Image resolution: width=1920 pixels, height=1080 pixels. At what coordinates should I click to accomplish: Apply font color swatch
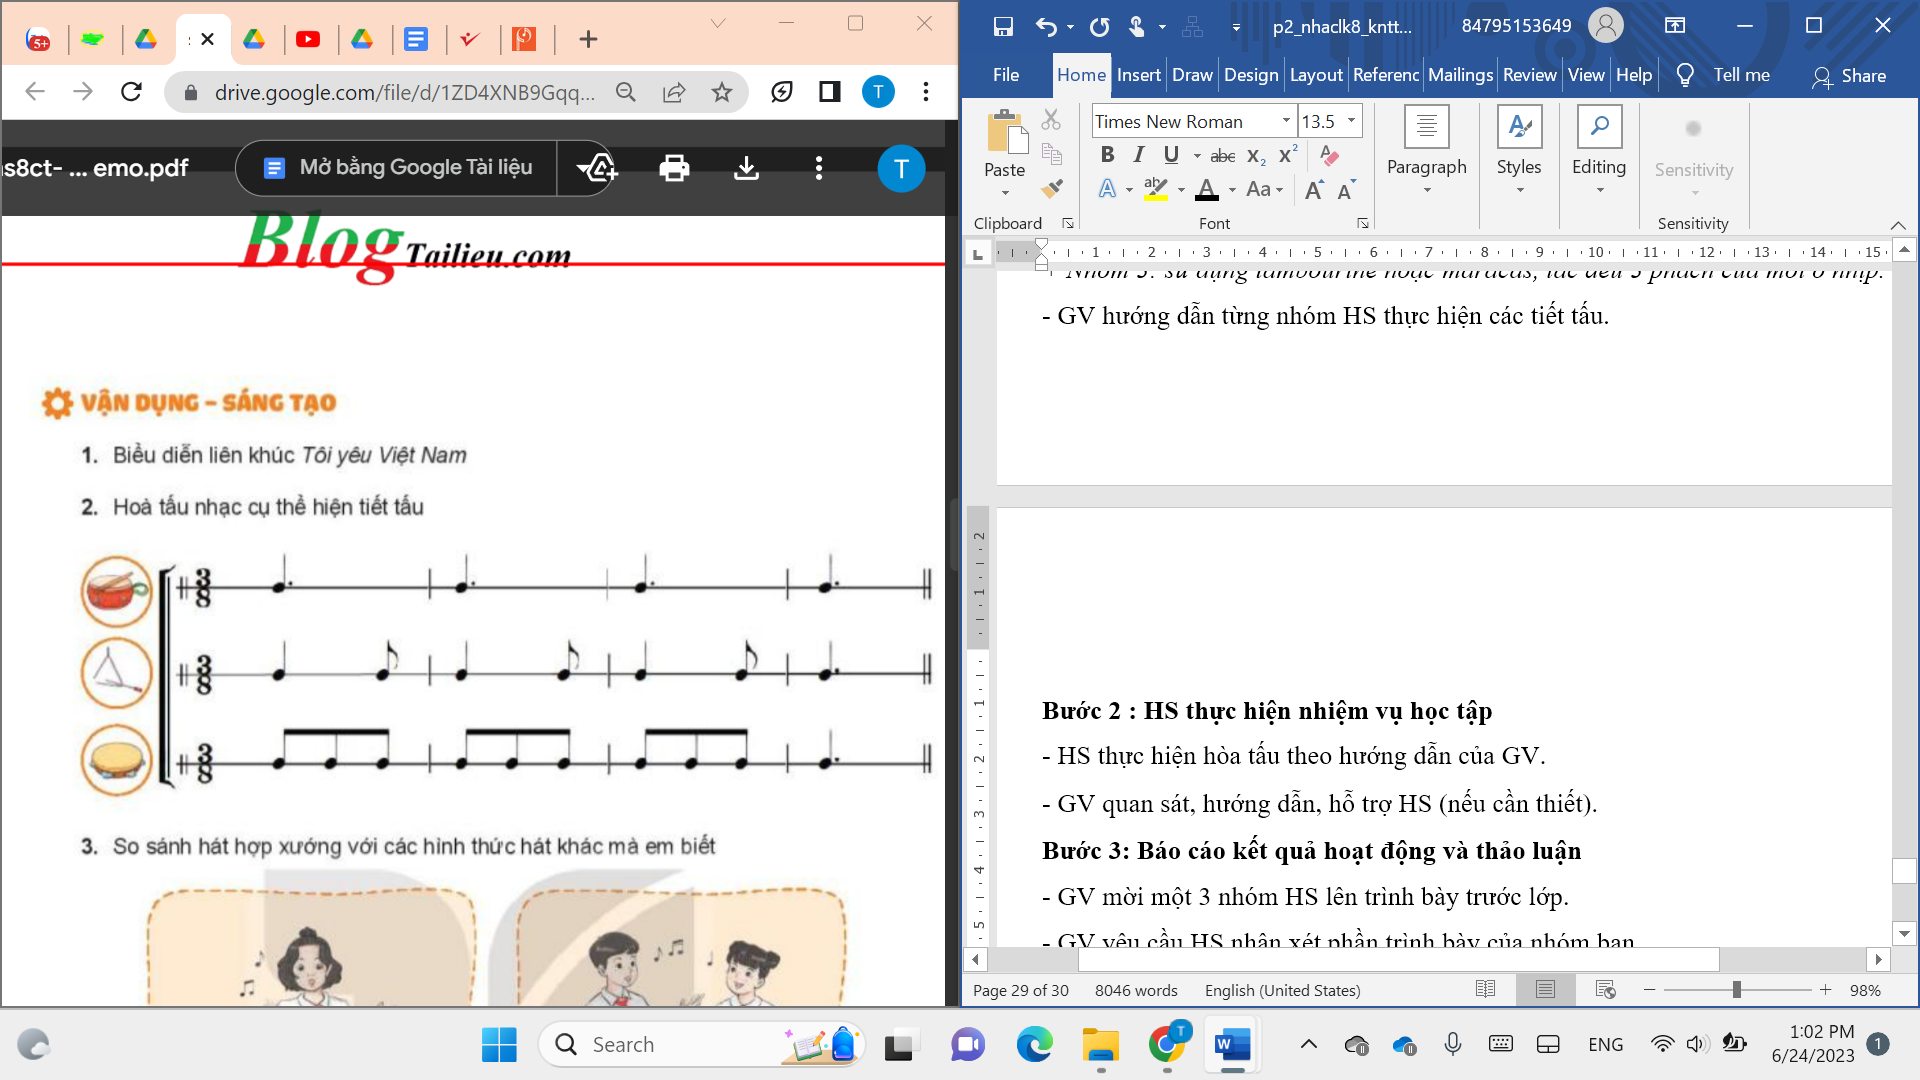[1207, 189]
